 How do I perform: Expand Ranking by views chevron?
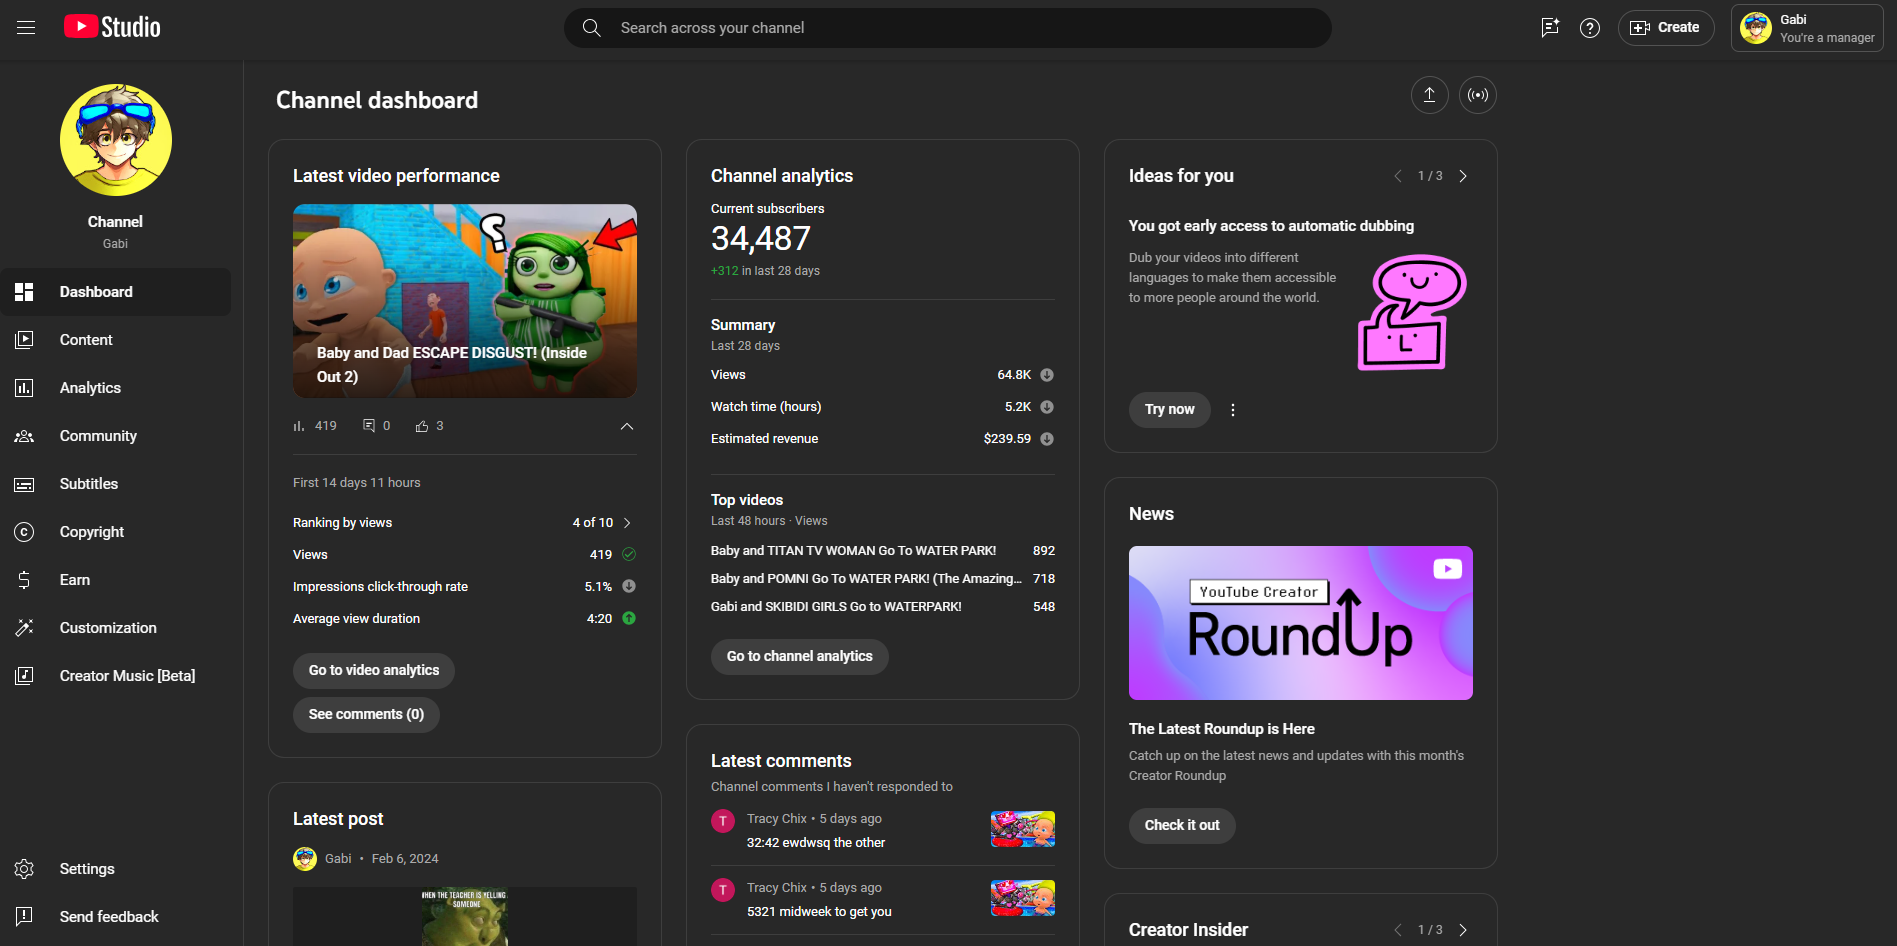coord(627,523)
